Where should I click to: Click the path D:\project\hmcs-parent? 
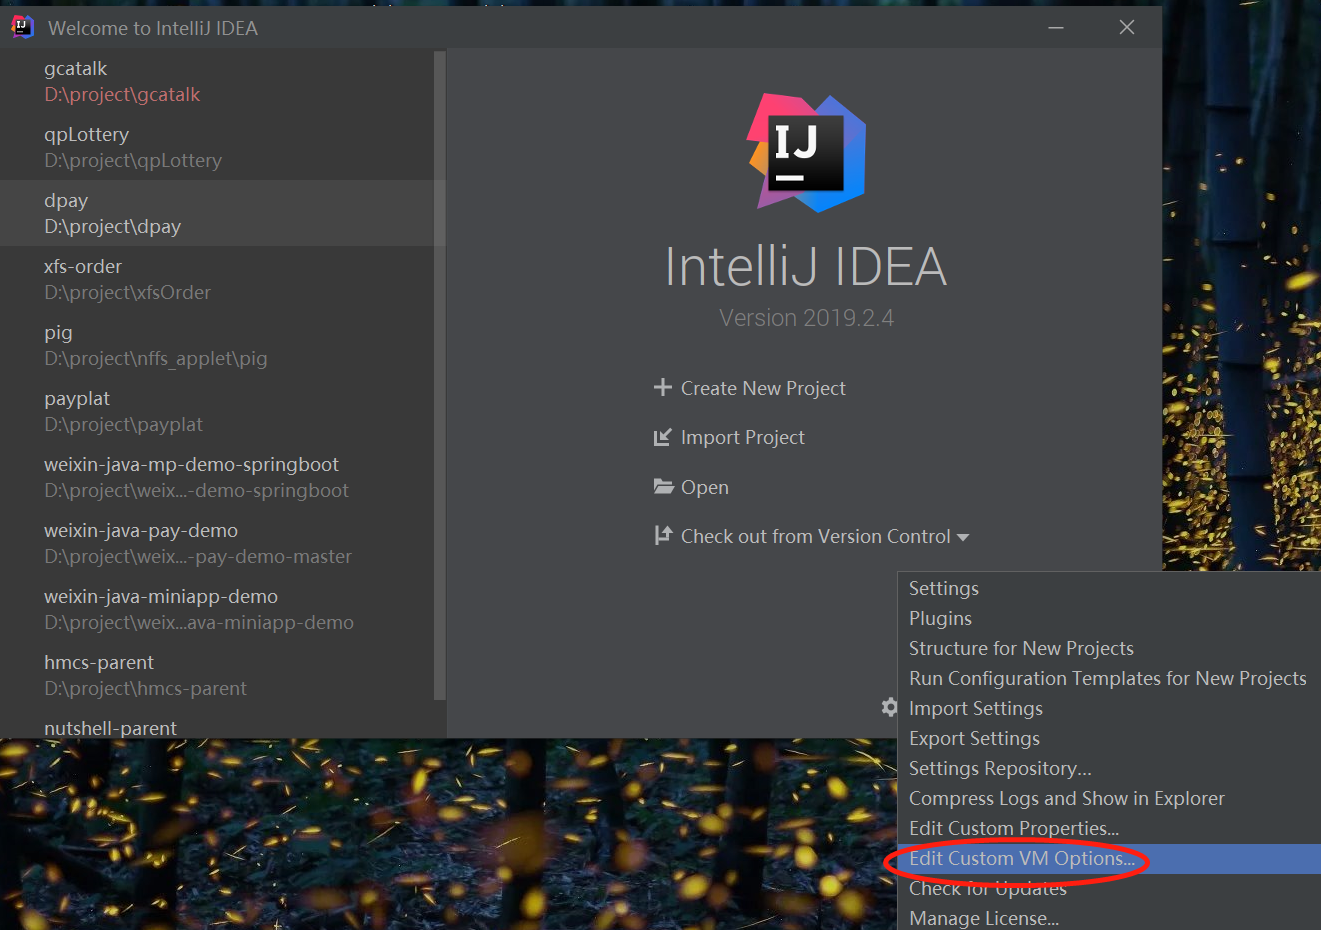pyautogui.click(x=145, y=689)
